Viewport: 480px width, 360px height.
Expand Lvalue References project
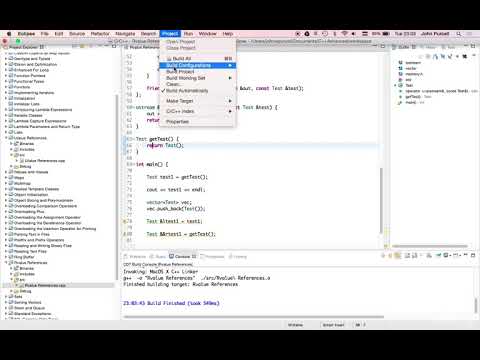tap(6, 138)
